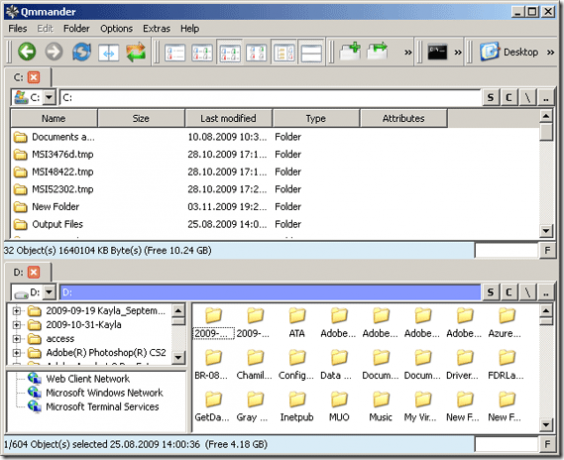Click the parent folder '..' button in D: panel

[546, 292]
